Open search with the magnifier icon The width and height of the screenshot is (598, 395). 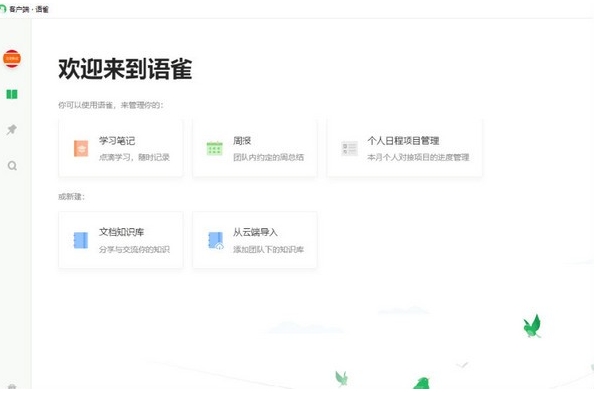click(x=12, y=165)
